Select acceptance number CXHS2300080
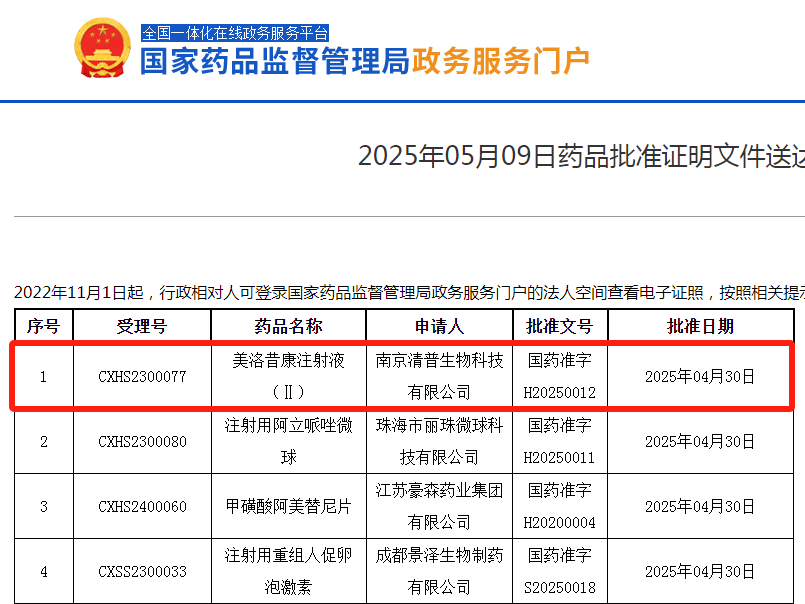Image resolution: width=805 pixels, height=604 pixels. pyautogui.click(x=142, y=442)
